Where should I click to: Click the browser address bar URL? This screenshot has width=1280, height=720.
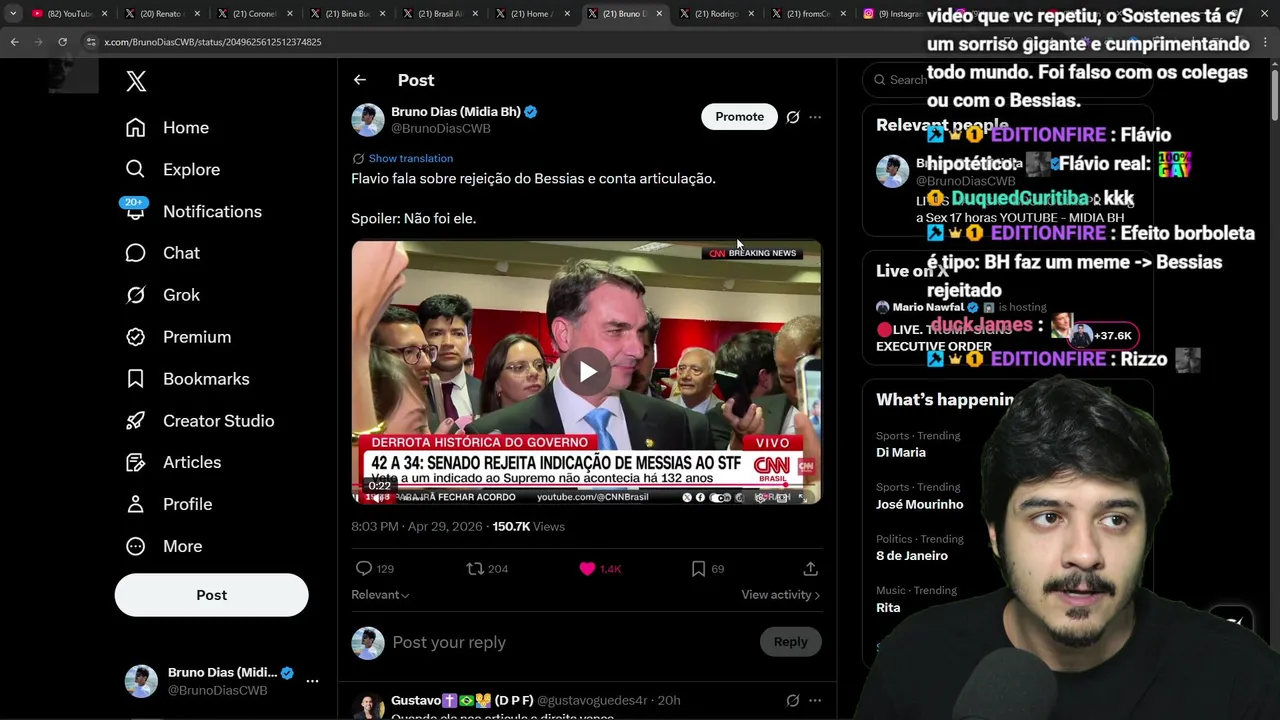click(x=213, y=42)
